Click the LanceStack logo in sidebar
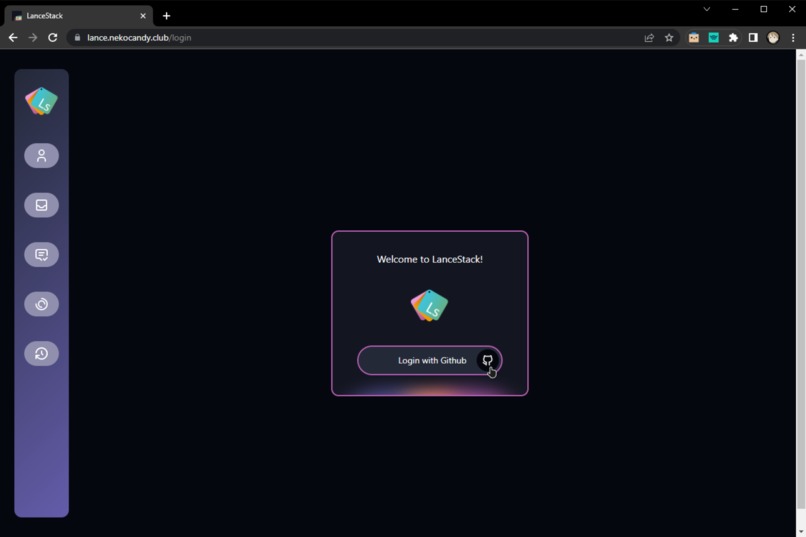This screenshot has width=806, height=537. pos(42,101)
